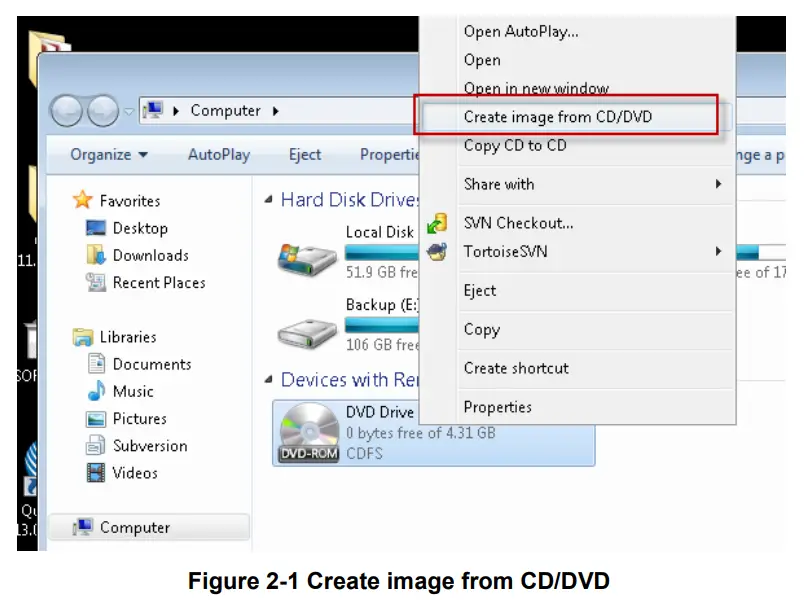Screen dimensions: 809x600
Task: Select Open in new window
Action: (536, 88)
